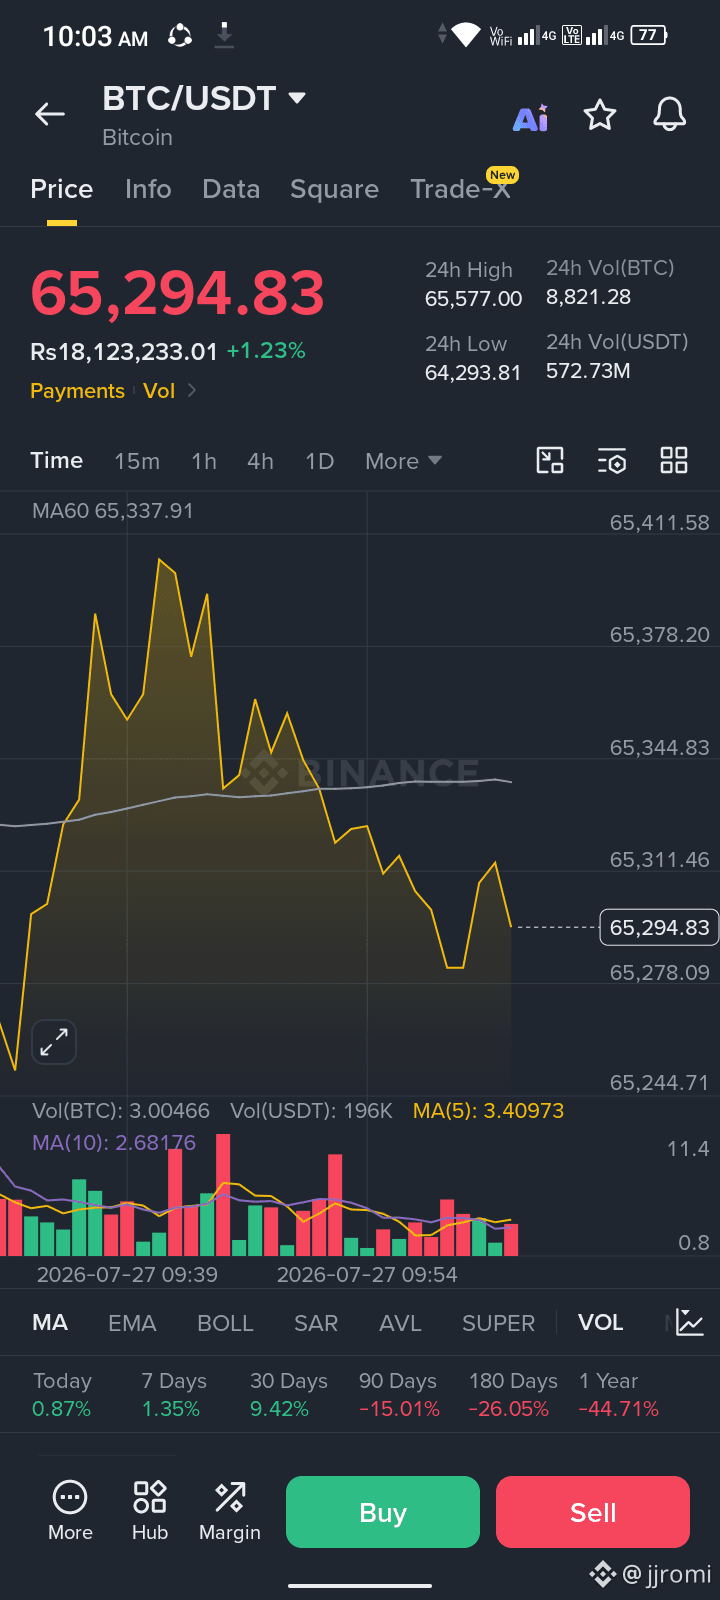The image size is (720, 1600).
Task: Tap the MA(10): 2.68176 label
Action: point(114,1142)
